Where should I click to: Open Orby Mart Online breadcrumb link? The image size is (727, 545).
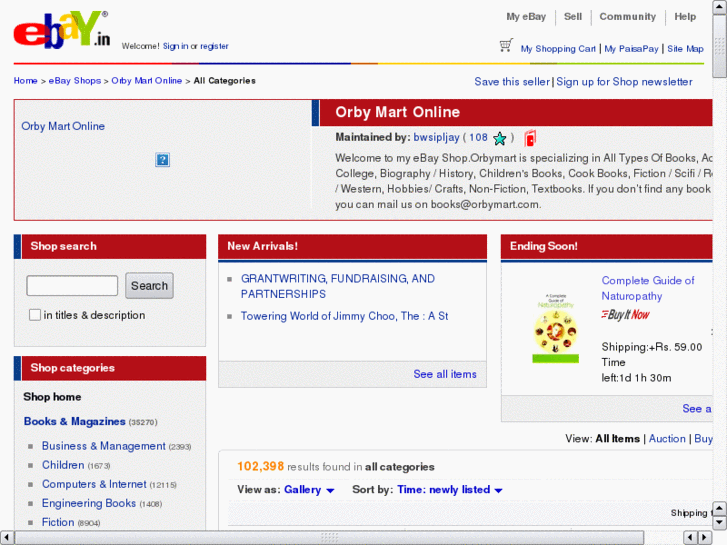coord(147,81)
